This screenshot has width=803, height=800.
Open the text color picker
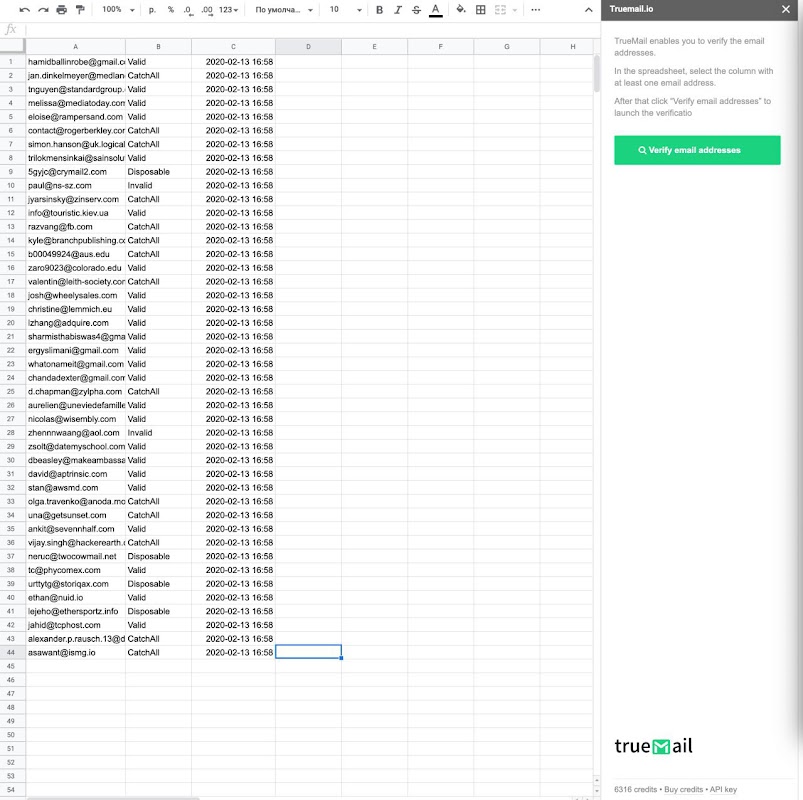(x=435, y=10)
